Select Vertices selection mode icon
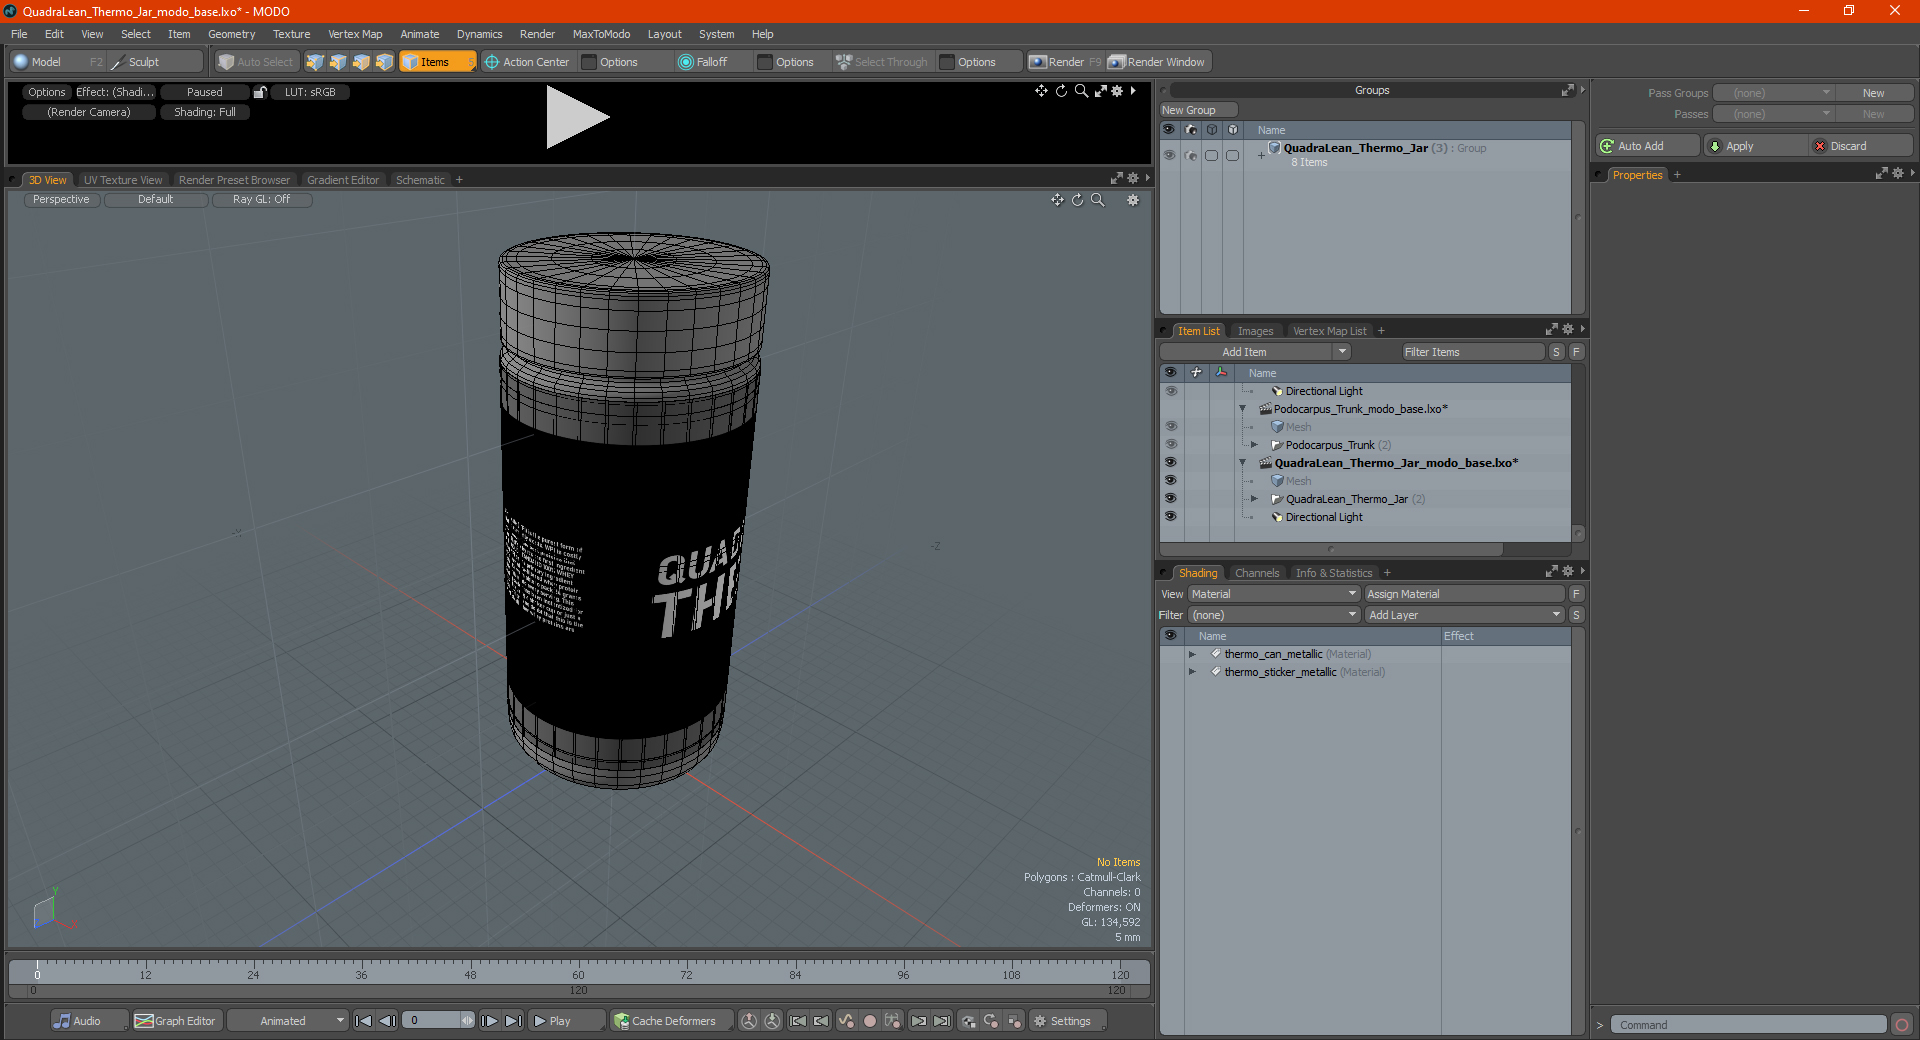 [315, 62]
